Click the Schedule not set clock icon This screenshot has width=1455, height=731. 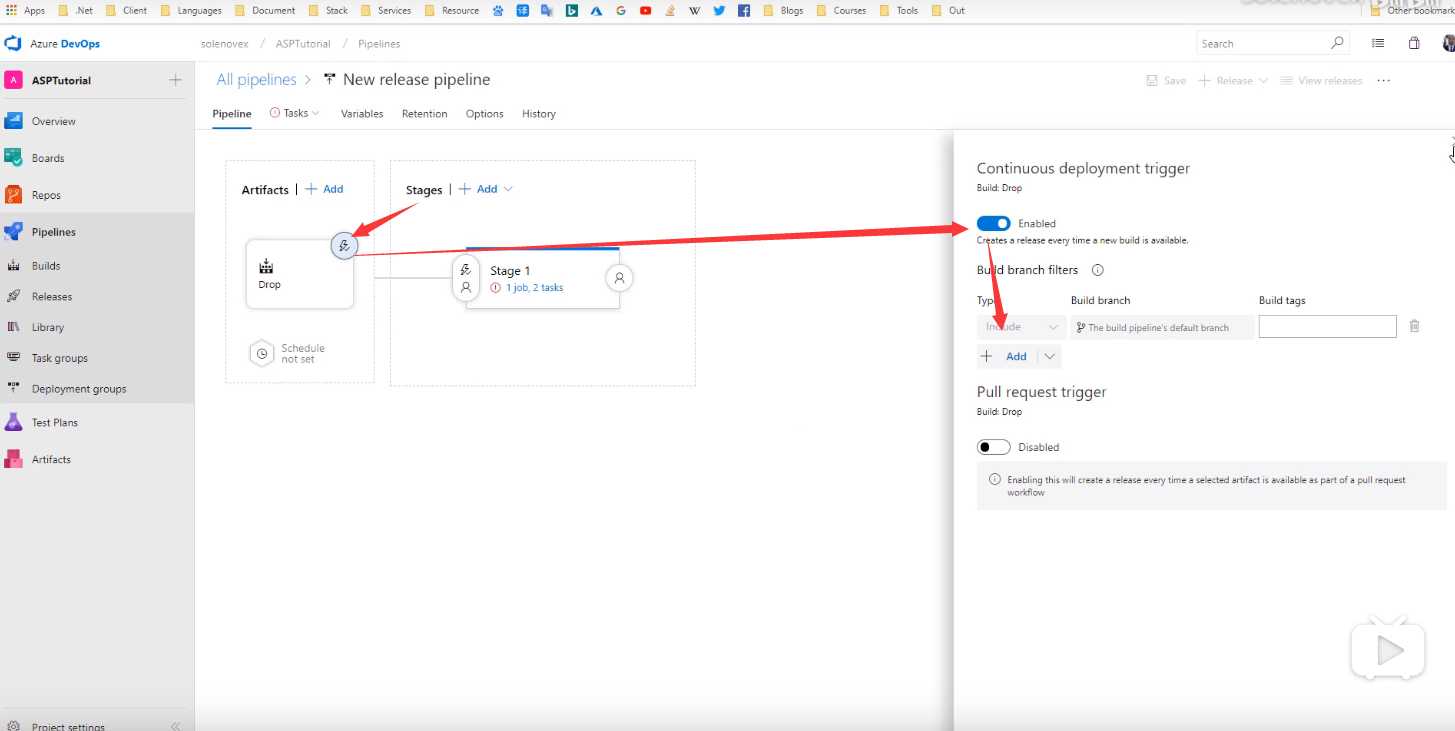click(261, 353)
